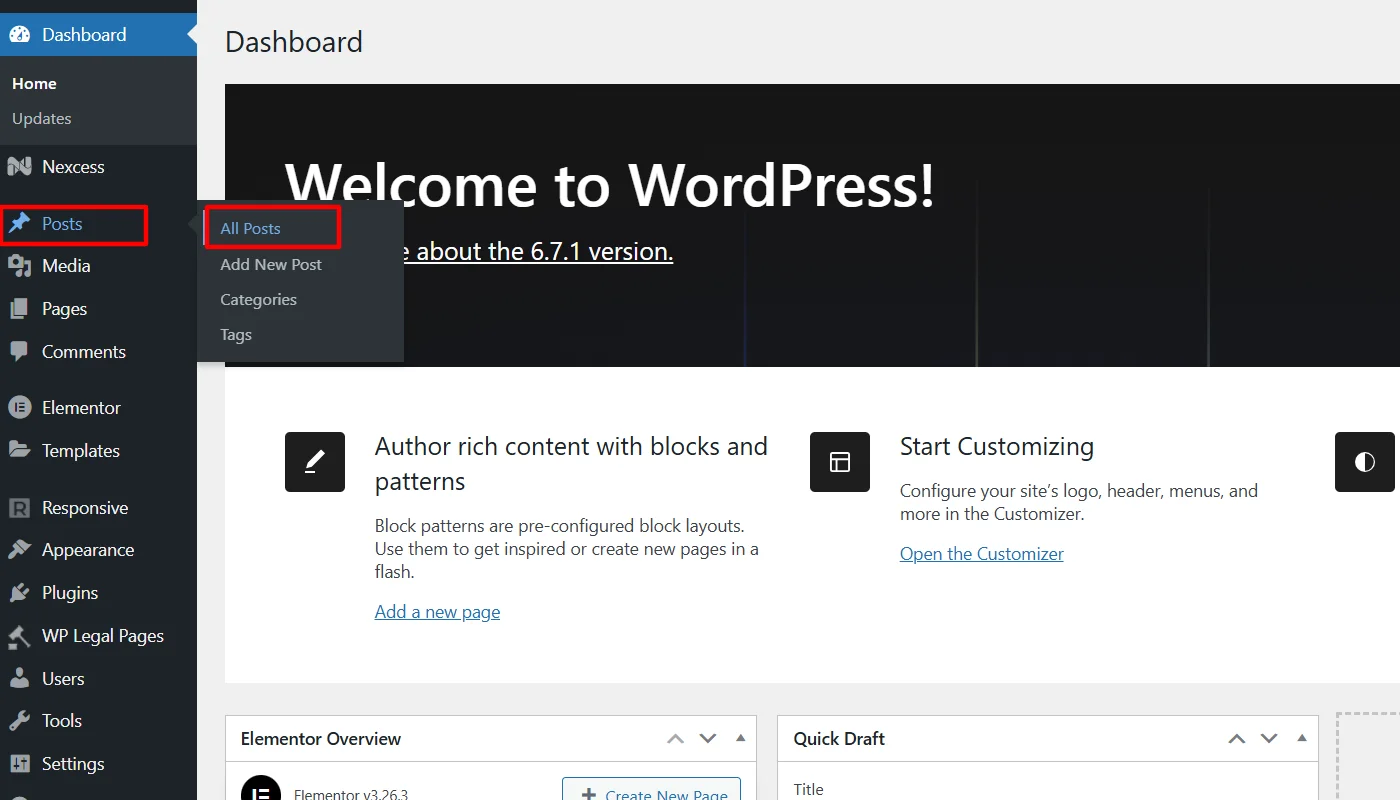Click the Elementor Overview heading

pos(321,739)
